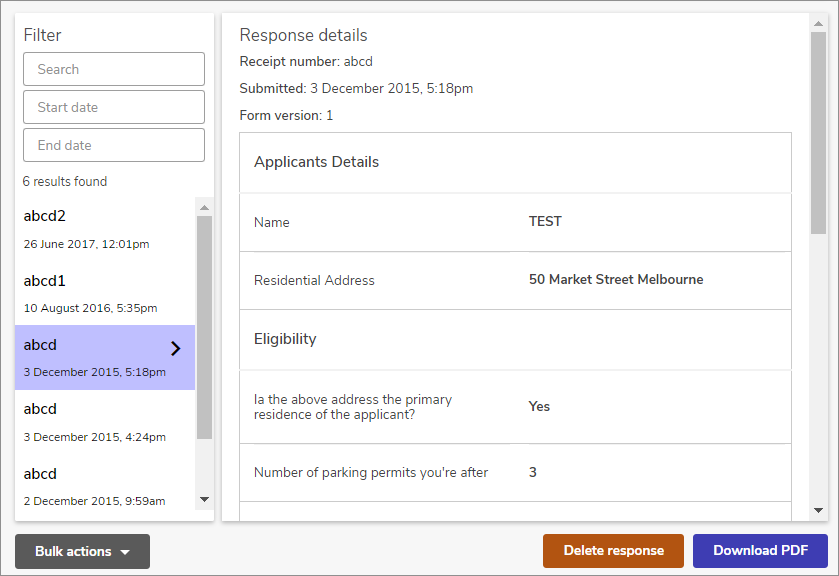Viewport: 839px width, 576px height.
Task: Click the Download PDF button
Action: click(x=760, y=550)
